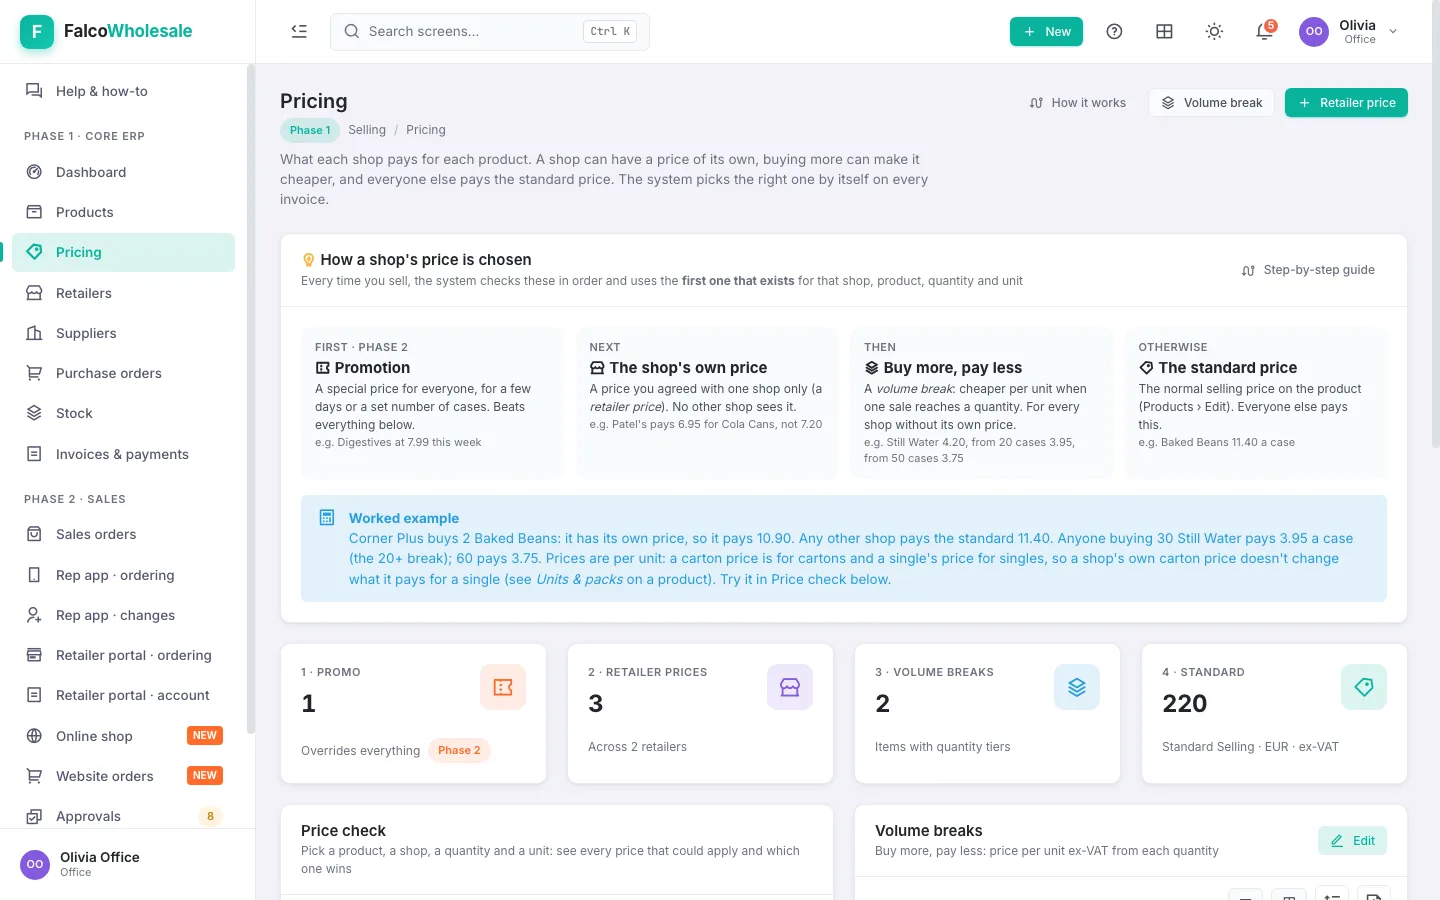Click Edit in Volume breaks panel
The image size is (1440, 900).
click(x=1352, y=841)
